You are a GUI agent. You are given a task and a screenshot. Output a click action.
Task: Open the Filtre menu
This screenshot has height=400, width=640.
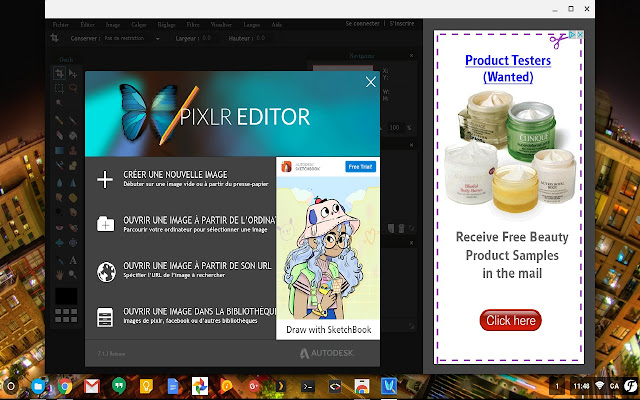[x=193, y=24]
